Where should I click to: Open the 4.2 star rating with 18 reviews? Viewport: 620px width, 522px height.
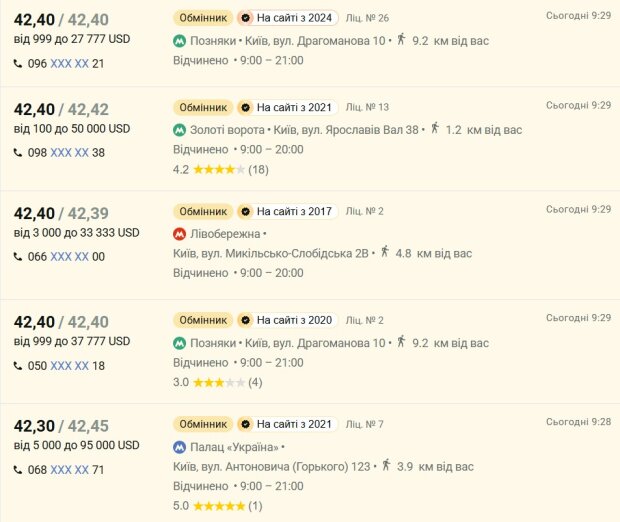[x=221, y=170]
